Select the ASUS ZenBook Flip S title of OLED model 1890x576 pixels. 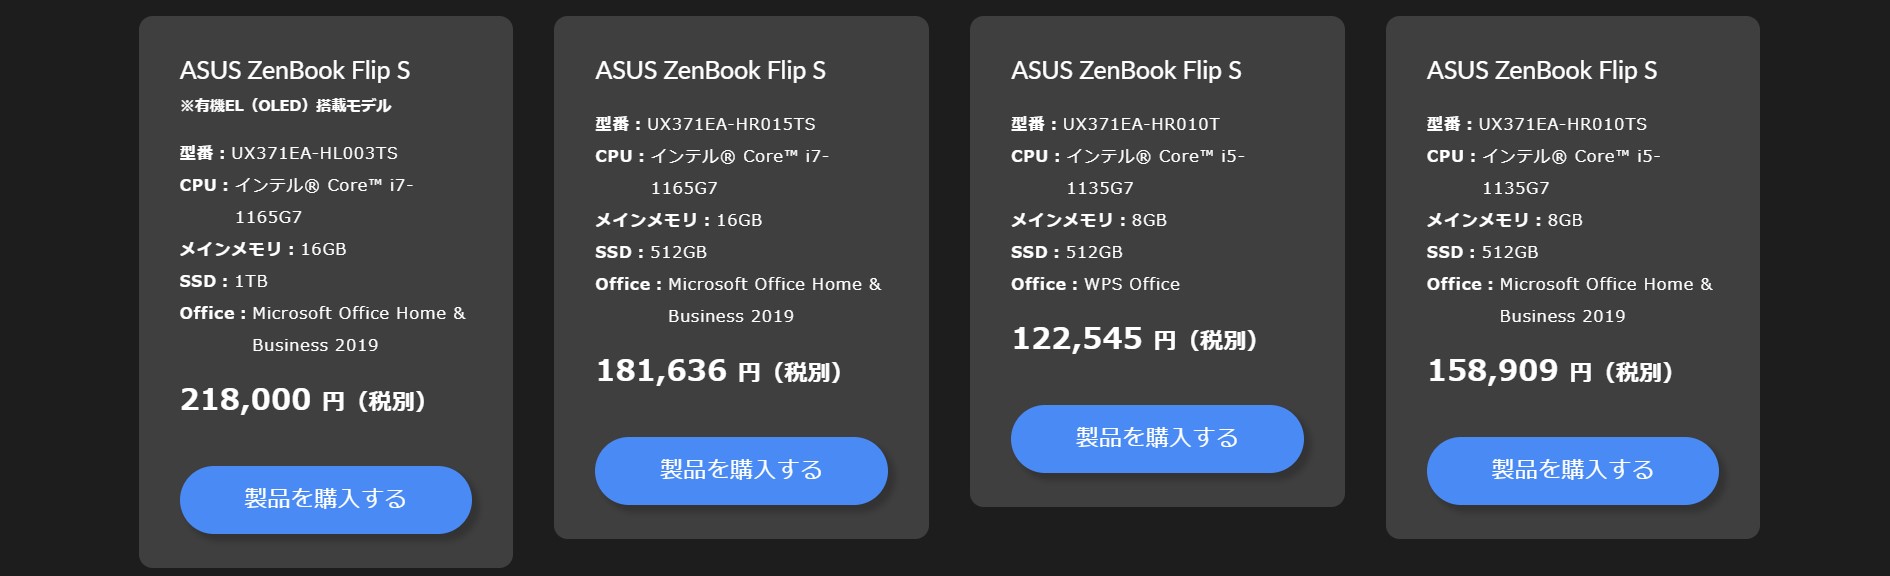295,71
